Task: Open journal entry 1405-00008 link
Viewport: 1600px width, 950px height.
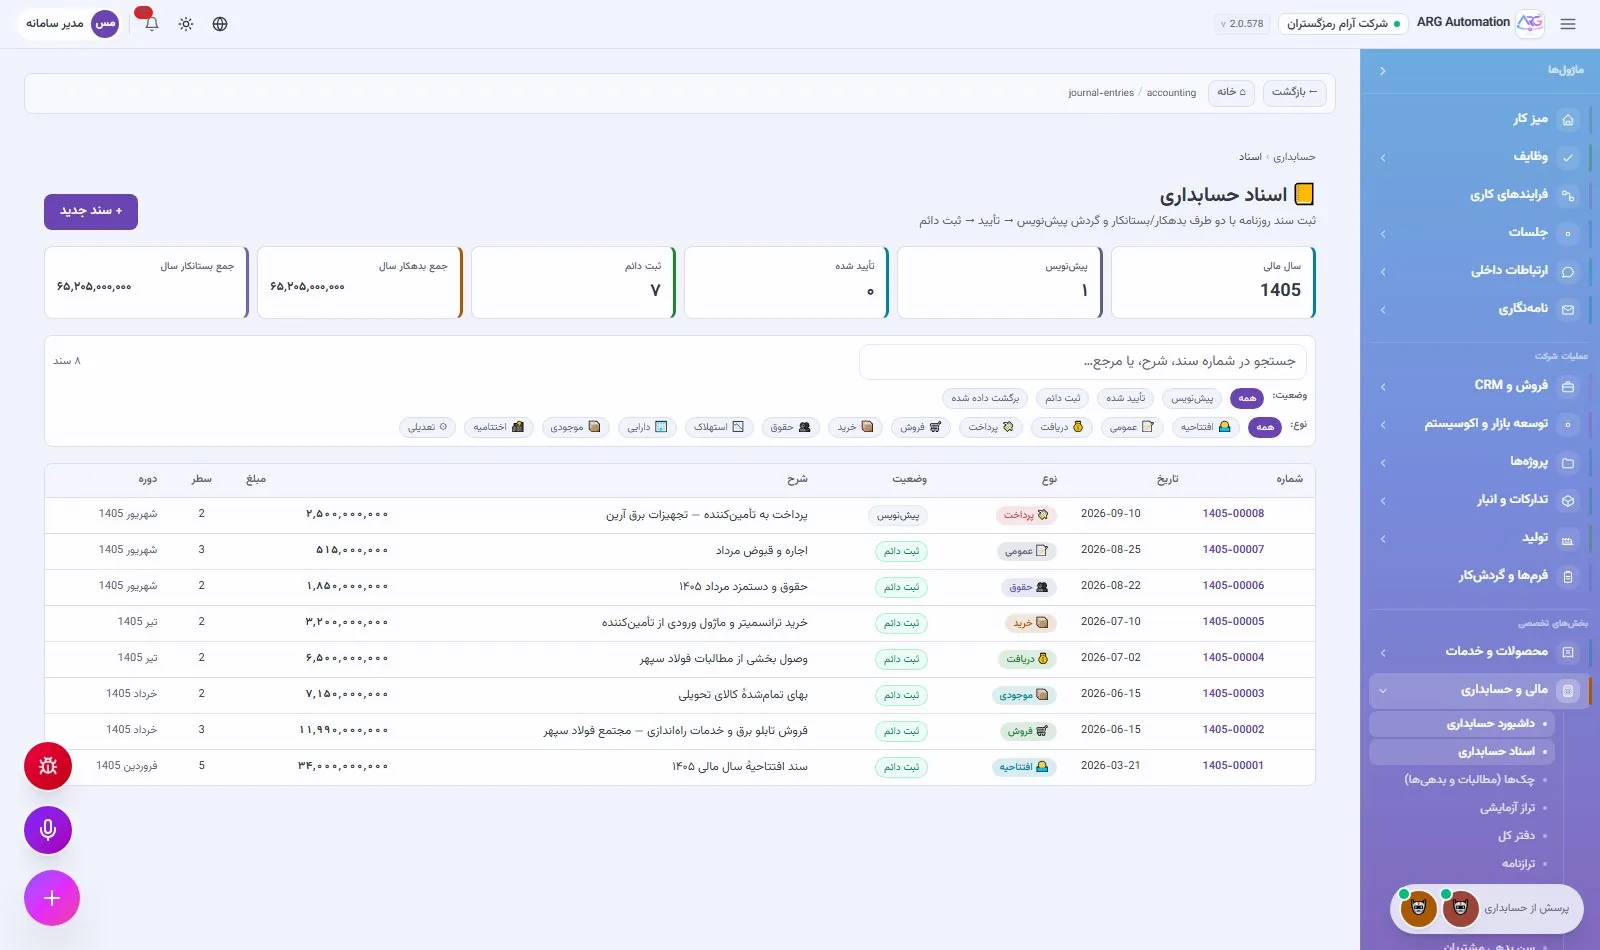Action: [1233, 514]
